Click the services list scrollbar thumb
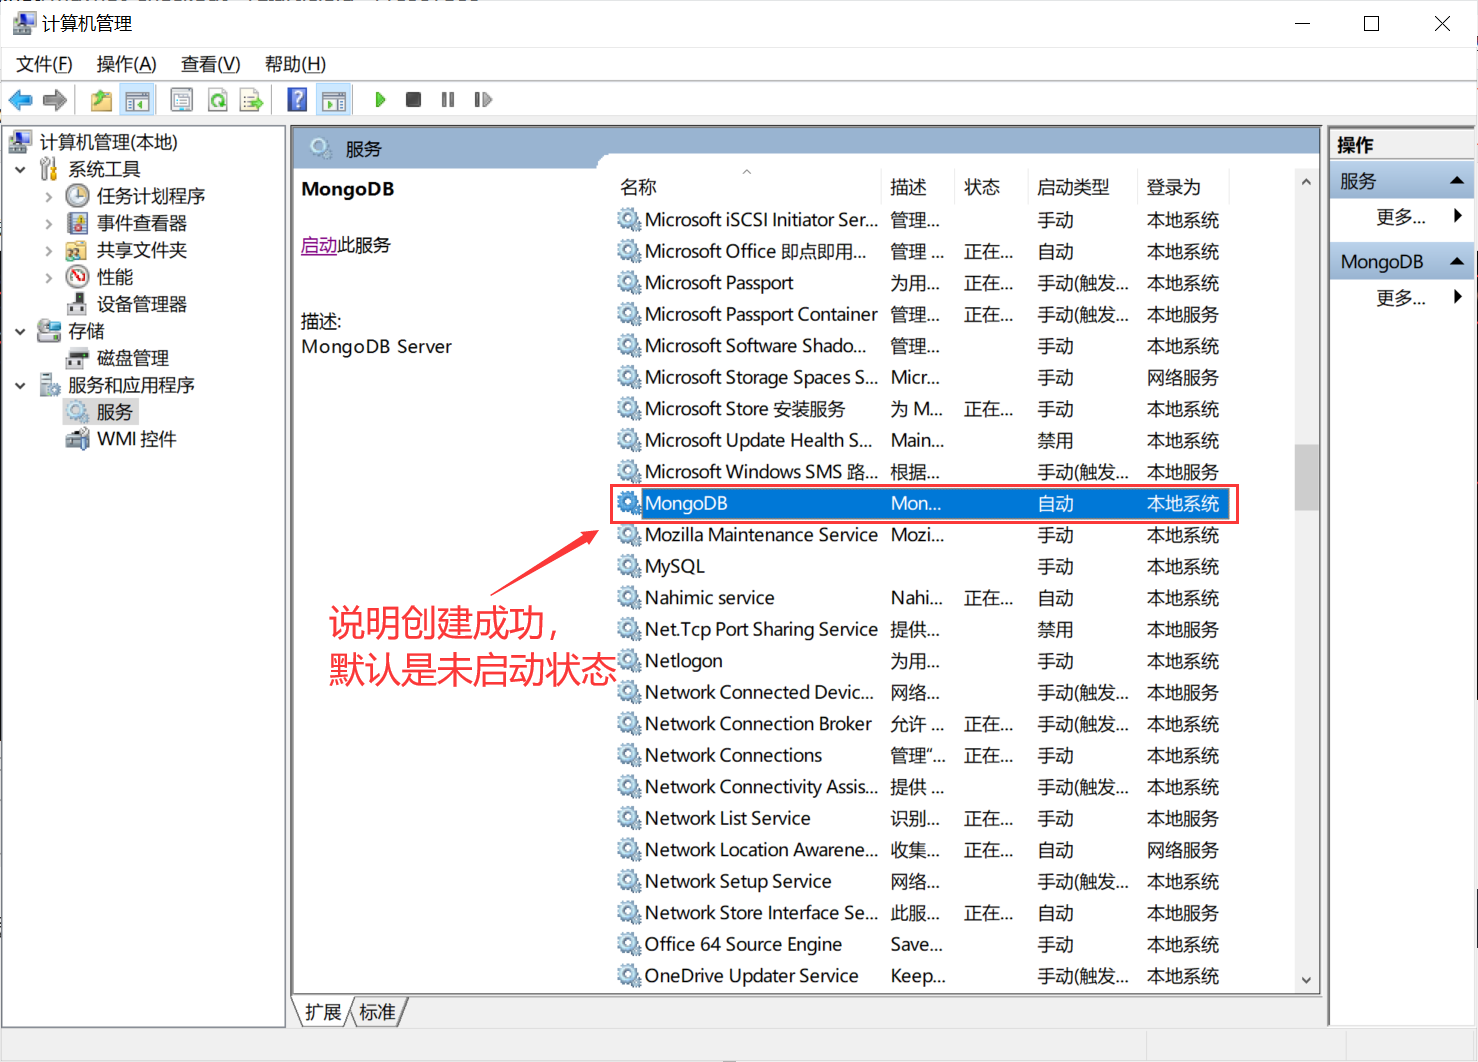This screenshot has height=1062, width=1478. (1306, 477)
